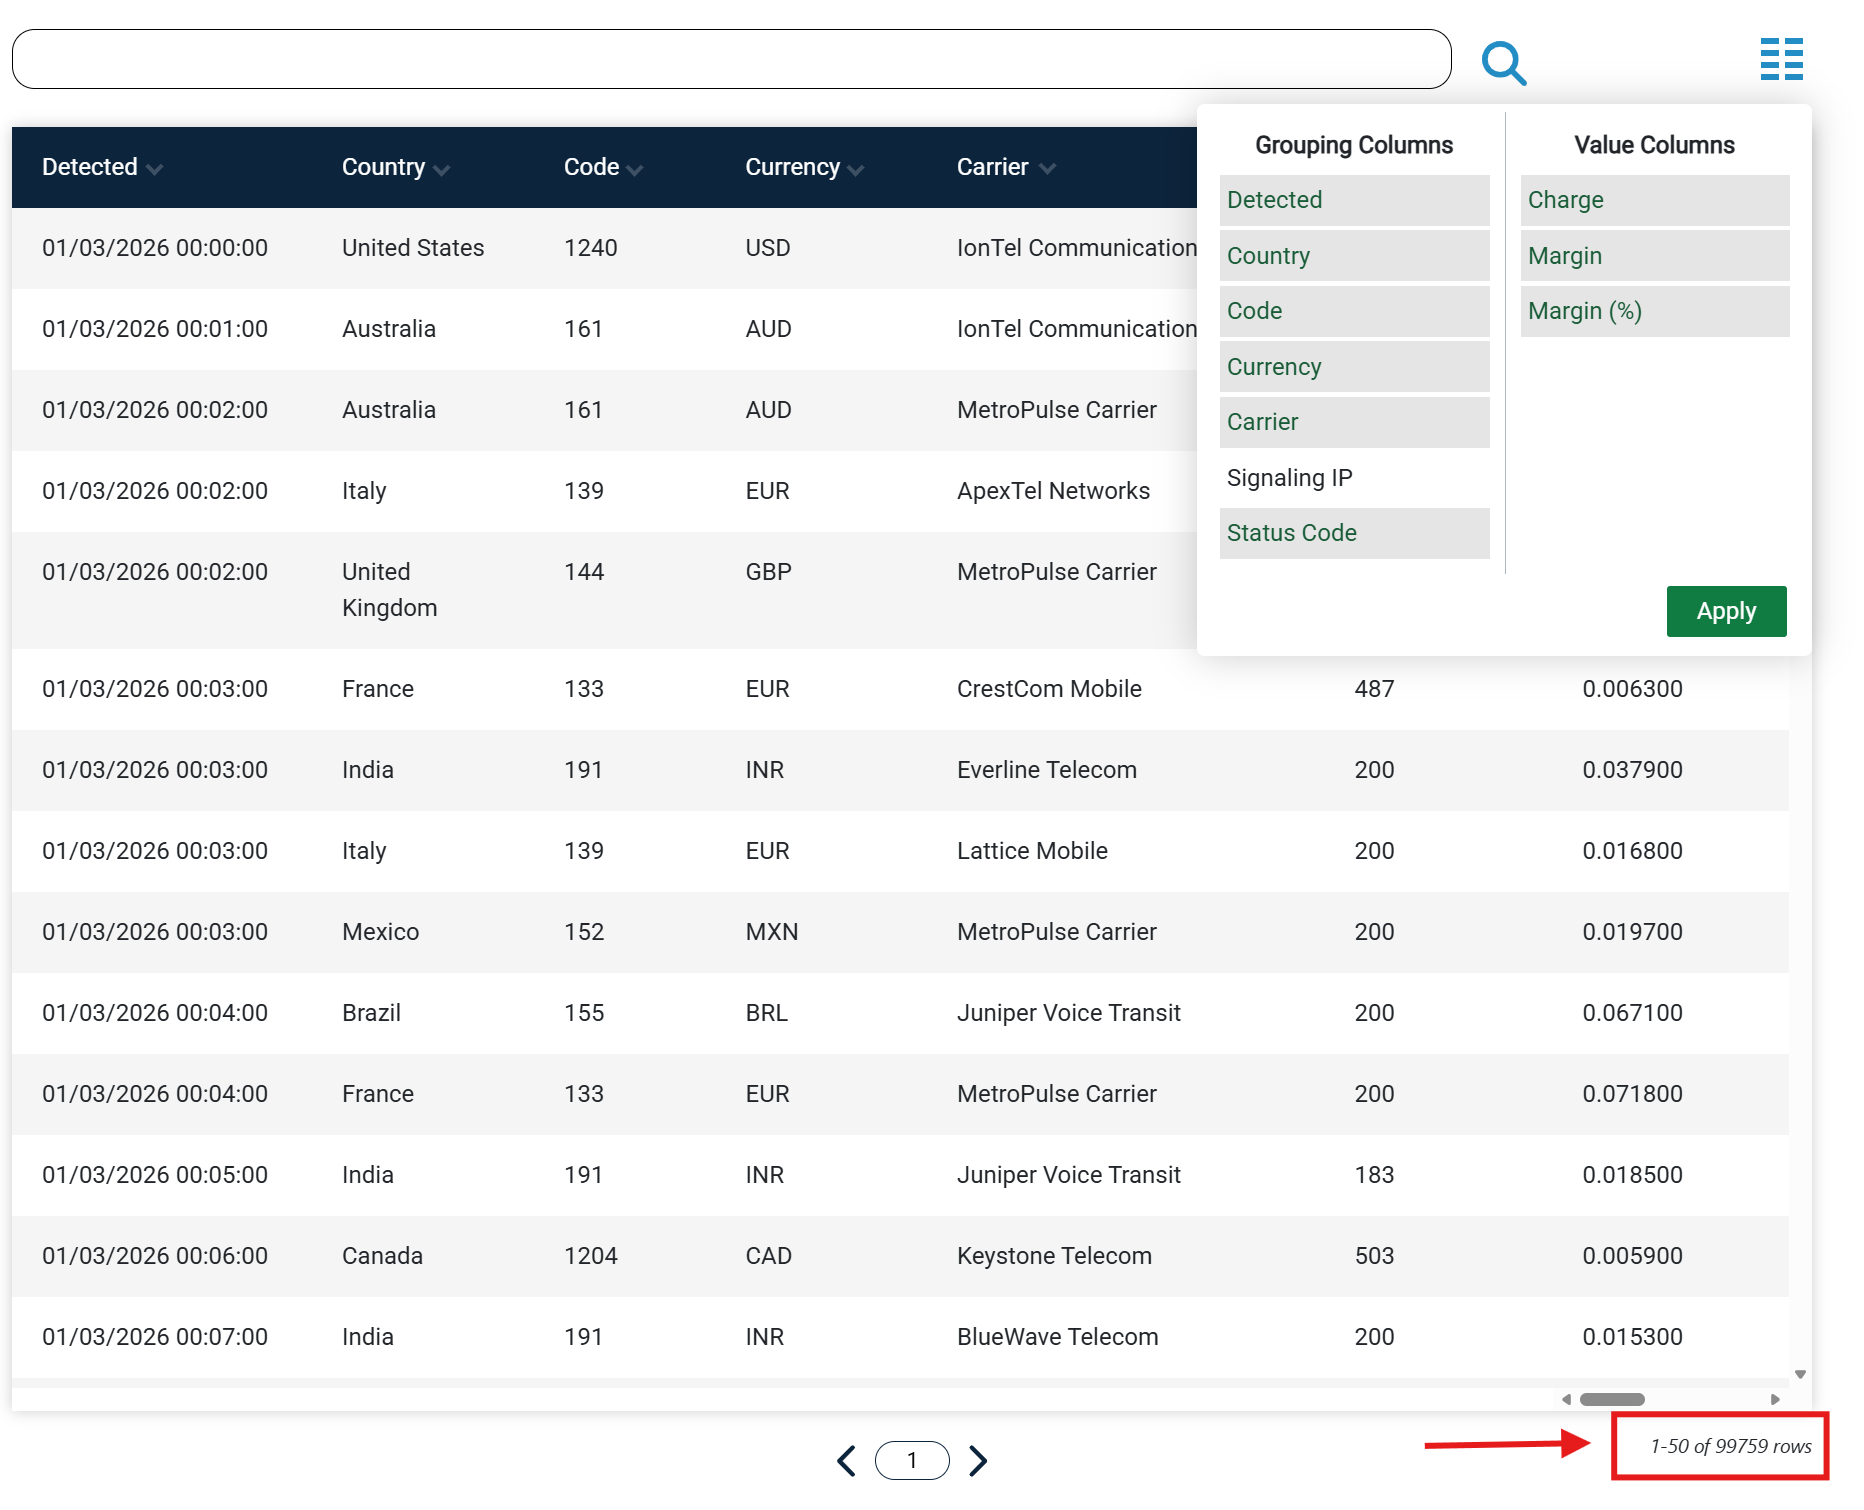This screenshot has height=1510, width=1864.
Task: Click the MXN currency cell
Action: pos(771,932)
